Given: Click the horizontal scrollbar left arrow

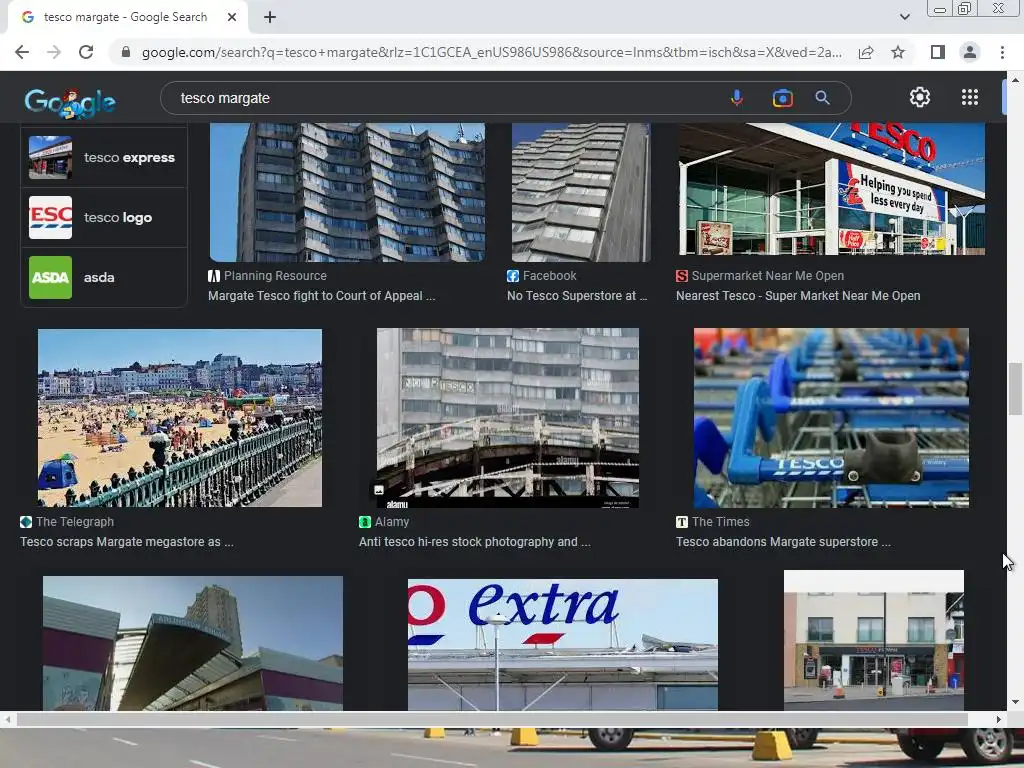Looking at the screenshot, I should [7, 720].
